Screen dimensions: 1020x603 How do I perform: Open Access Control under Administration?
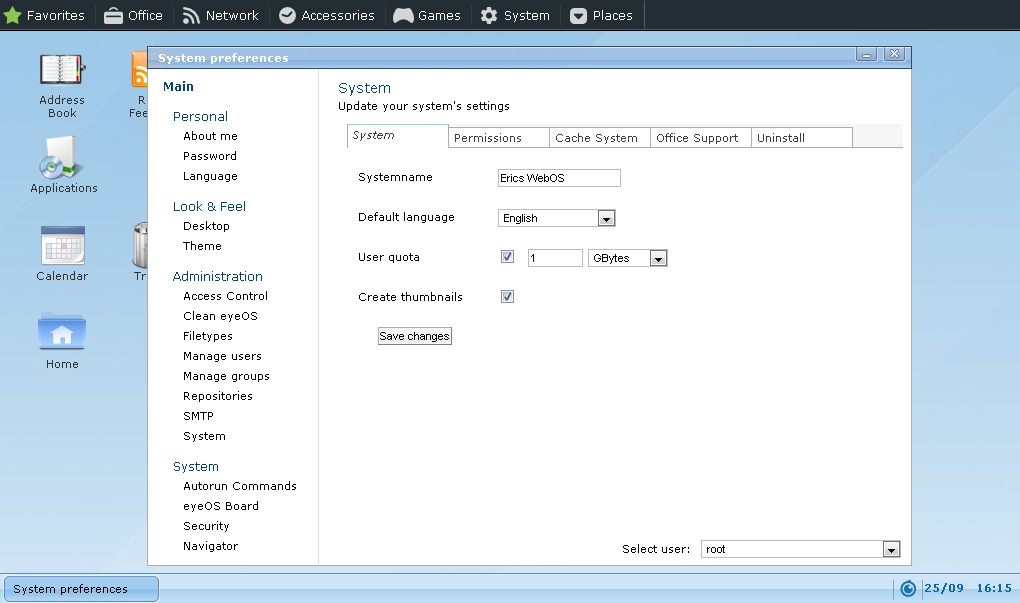[225, 296]
